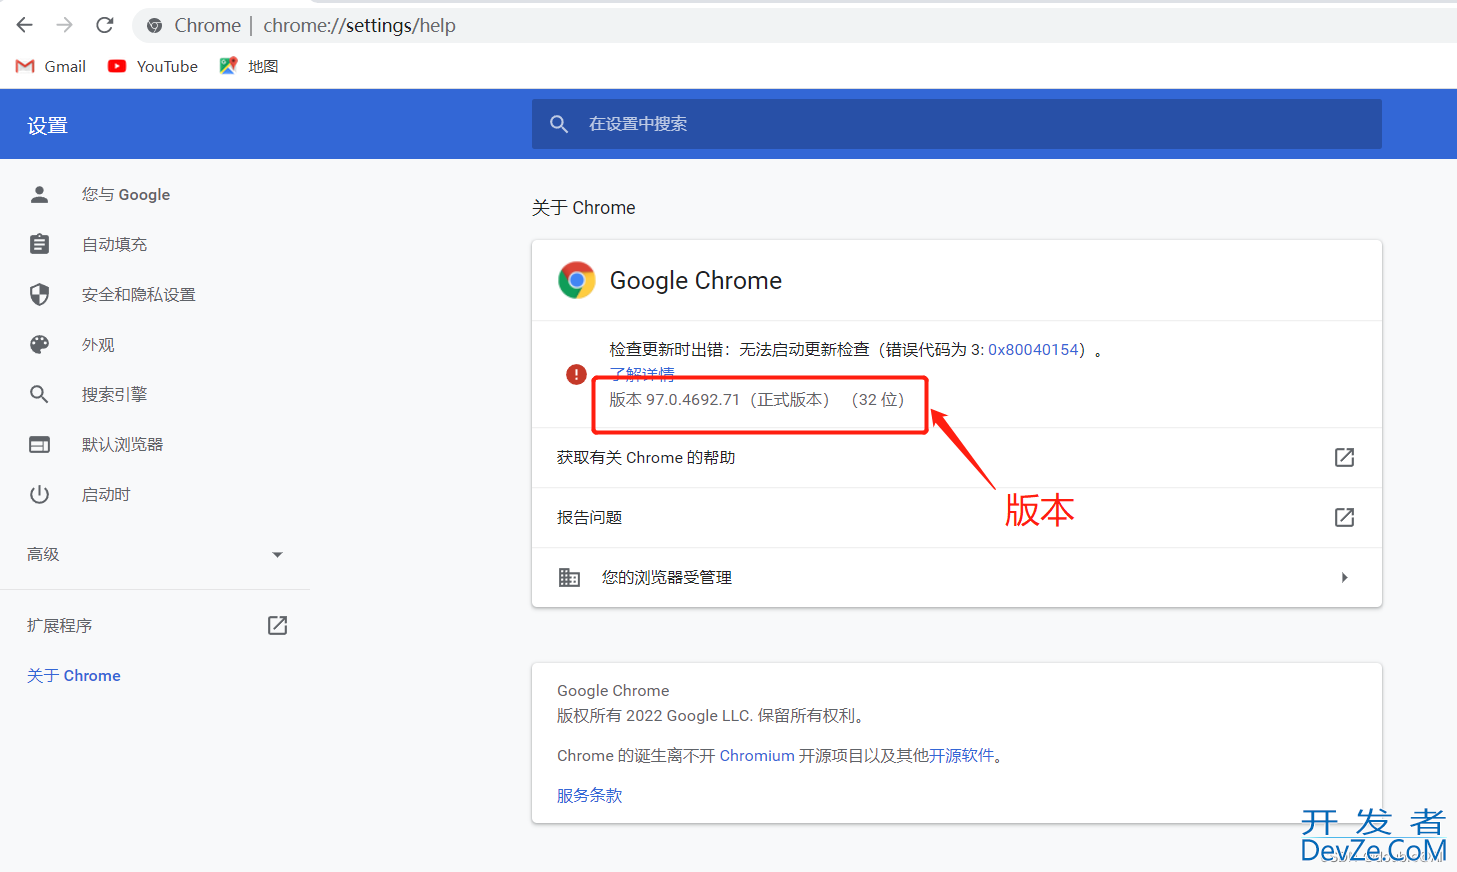The image size is (1457, 872).
Task: Click the building icon beside 您的浏览器受管理
Action: click(x=569, y=577)
